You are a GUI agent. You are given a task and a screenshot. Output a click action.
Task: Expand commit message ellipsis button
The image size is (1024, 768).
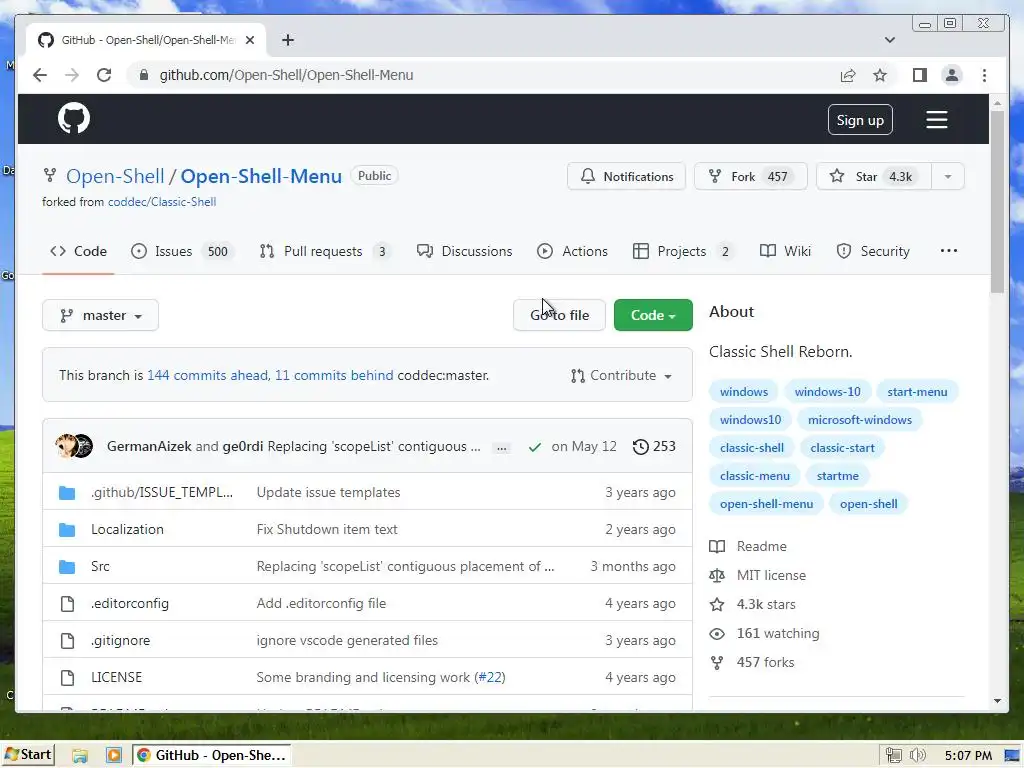click(502, 448)
